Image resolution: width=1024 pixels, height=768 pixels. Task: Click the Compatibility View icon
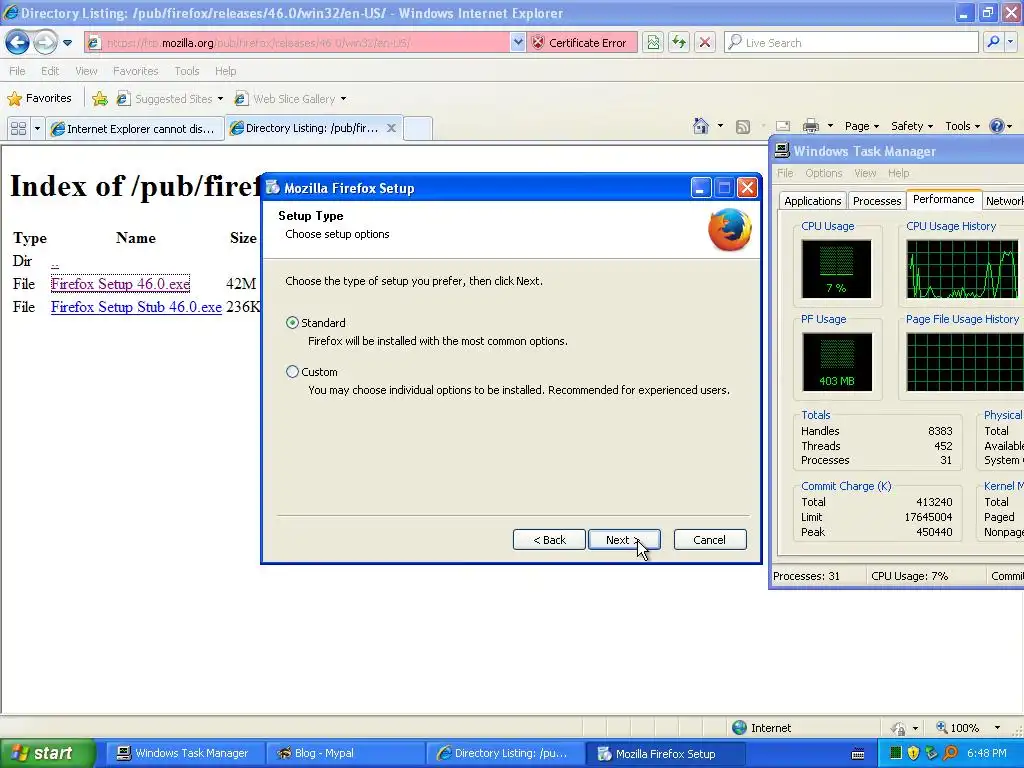click(653, 42)
